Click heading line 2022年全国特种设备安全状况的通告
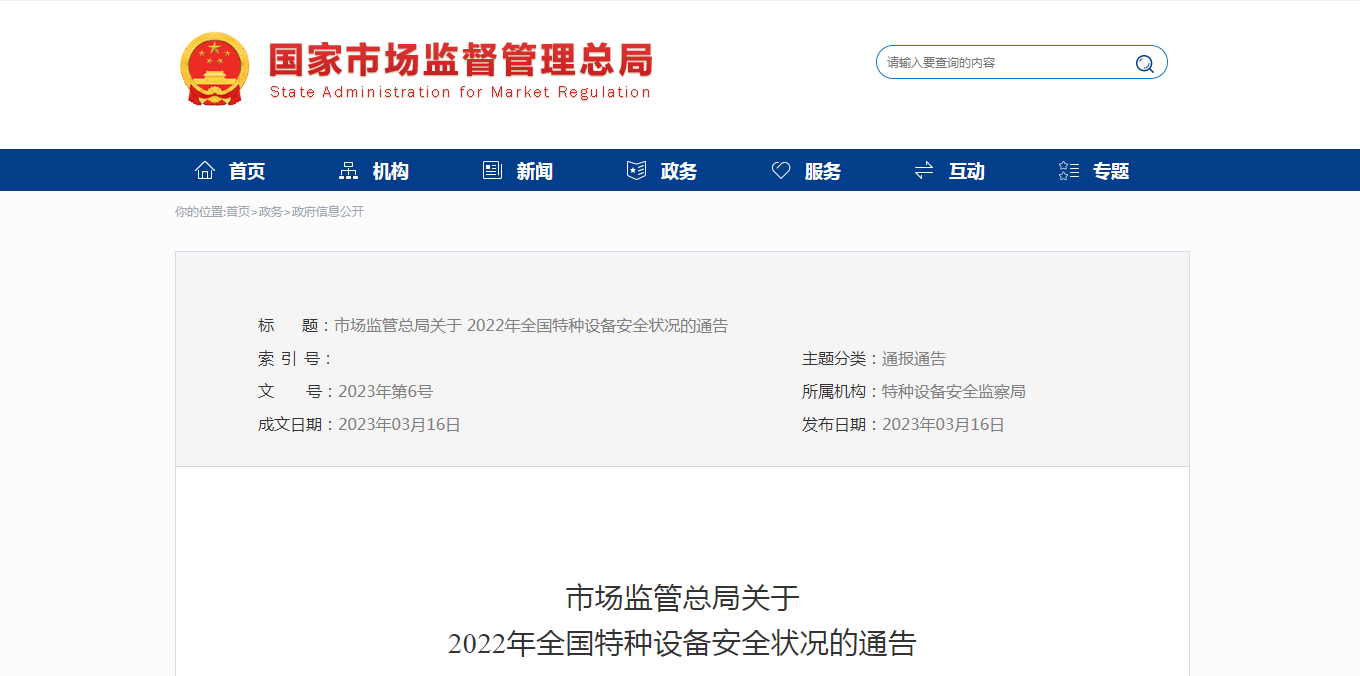 682,643
